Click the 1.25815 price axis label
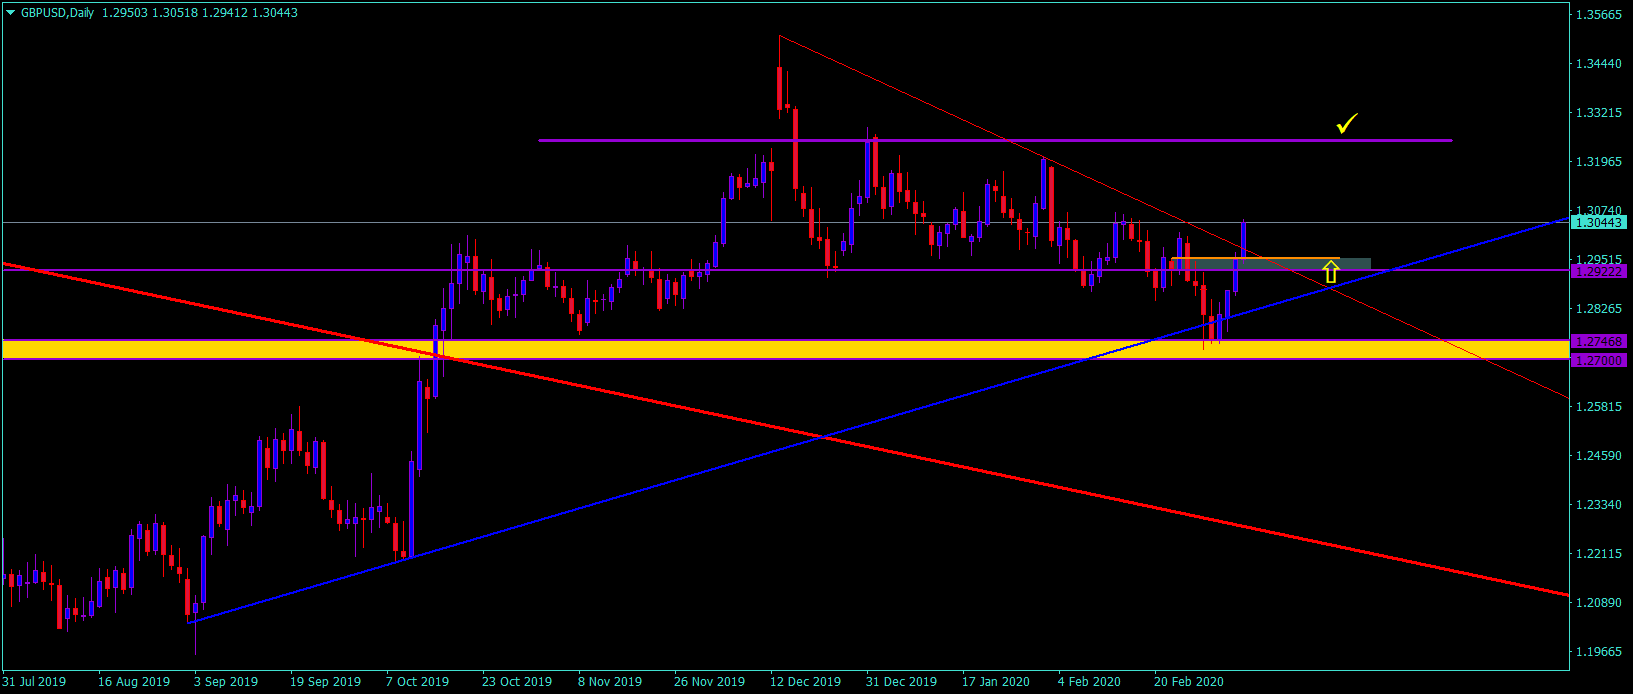 point(1599,407)
